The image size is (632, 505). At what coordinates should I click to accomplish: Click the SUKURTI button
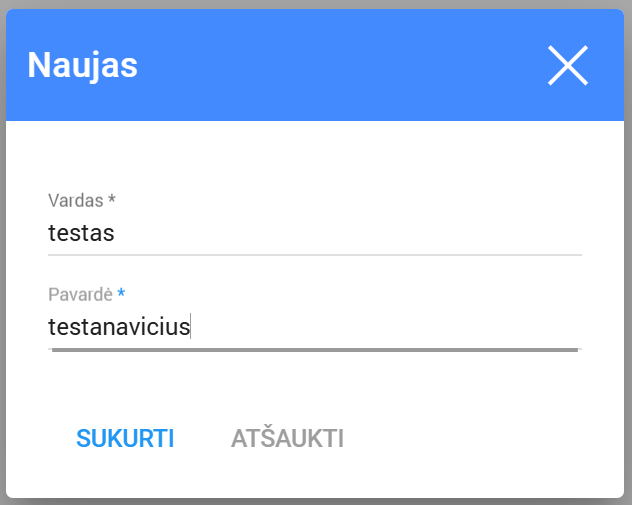pos(125,439)
